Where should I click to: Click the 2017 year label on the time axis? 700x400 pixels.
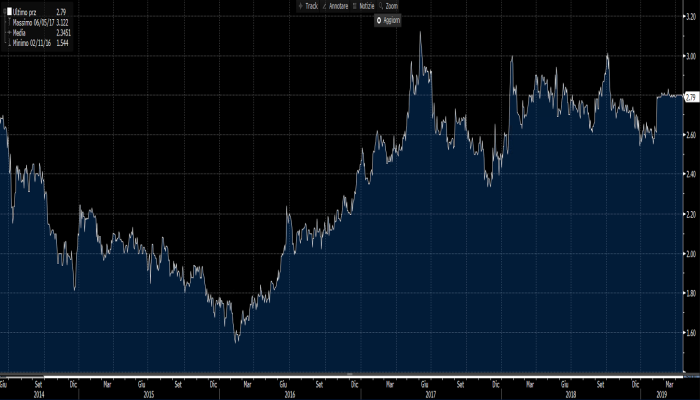tap(431, 393)
